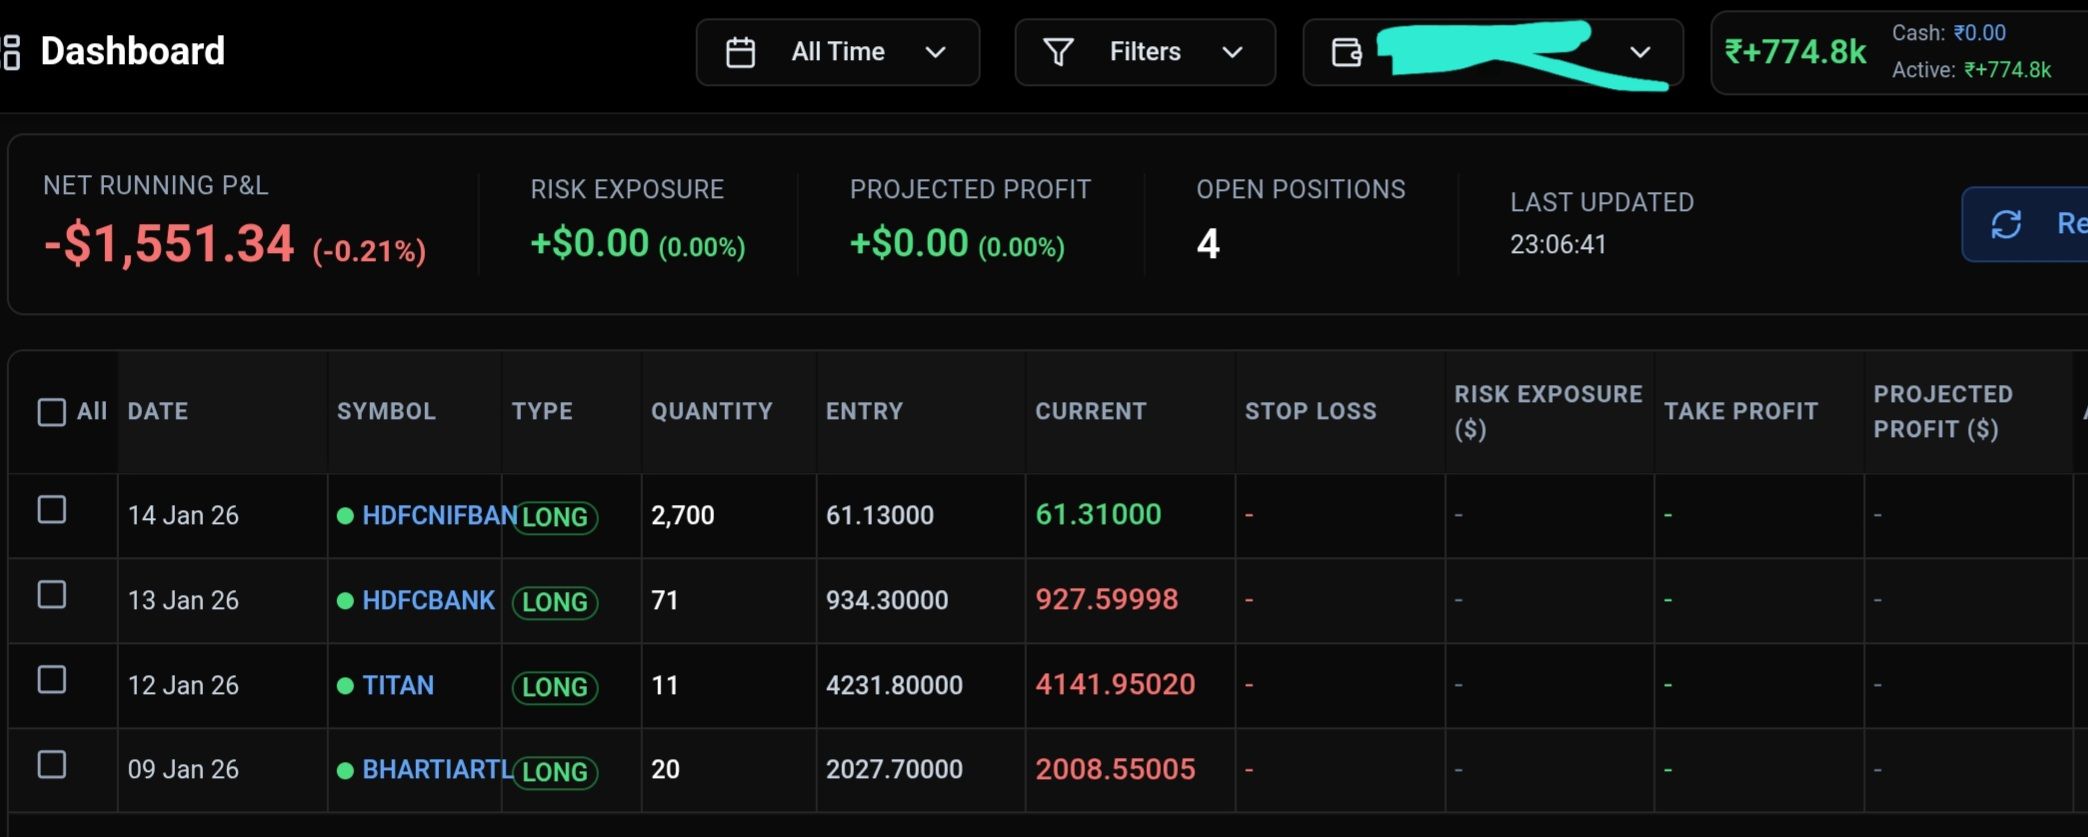2088x837 pixels.
Task: Select the TITAN row checkbox
Action: pos(51,680)
